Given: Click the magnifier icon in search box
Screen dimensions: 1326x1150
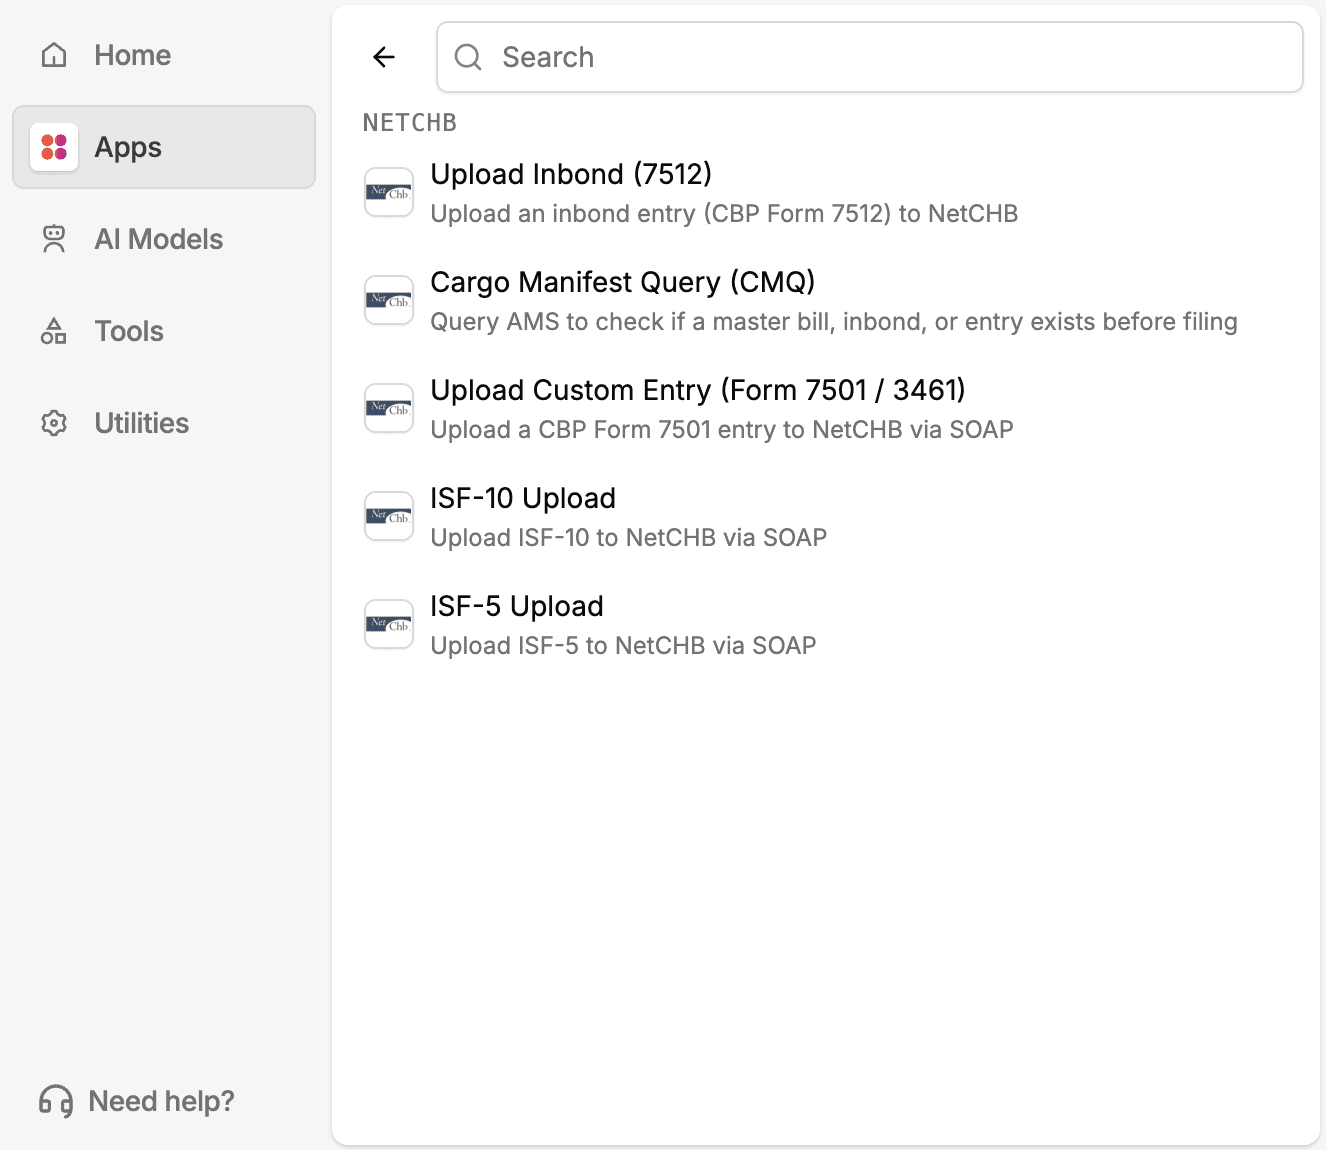Looking at the screenshot, I should (468, 57).
